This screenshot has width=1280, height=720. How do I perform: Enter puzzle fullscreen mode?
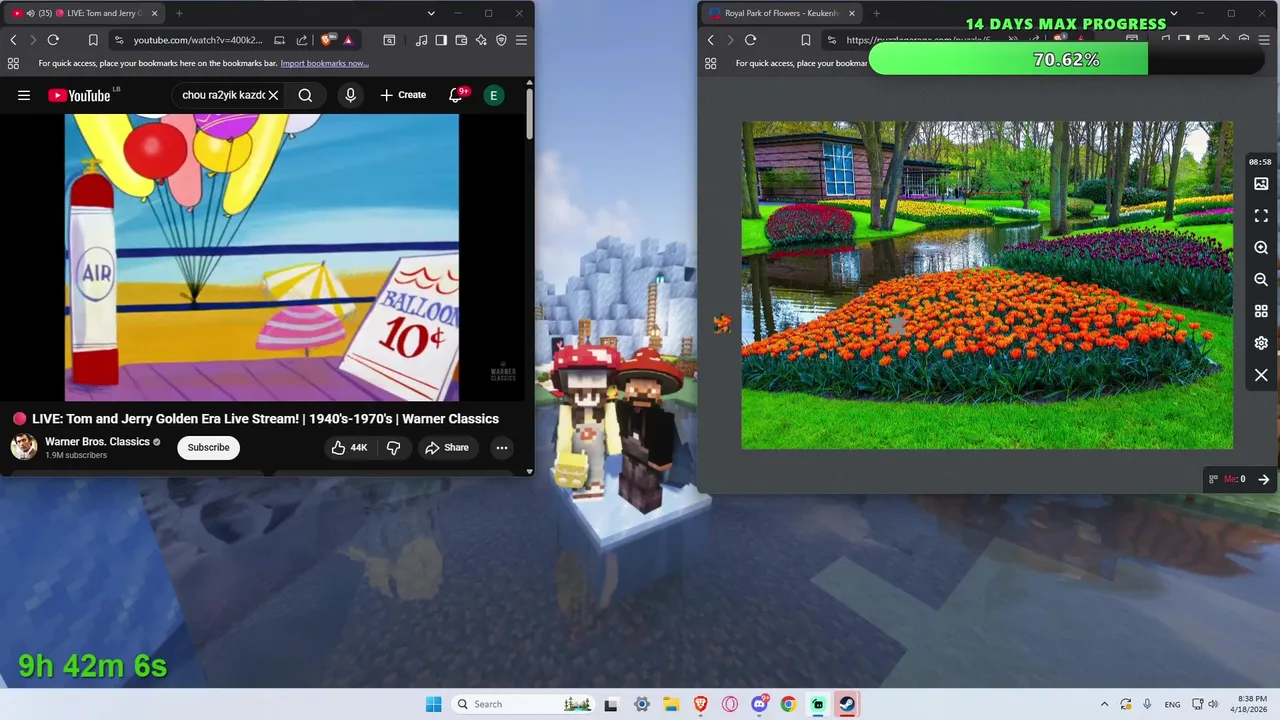point(1261,216)
